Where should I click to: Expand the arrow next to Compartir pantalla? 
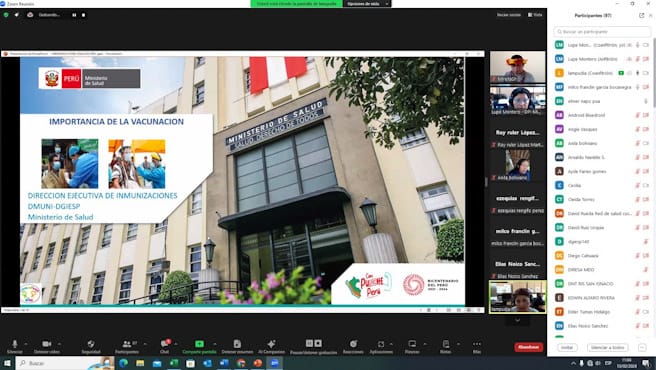215,344
